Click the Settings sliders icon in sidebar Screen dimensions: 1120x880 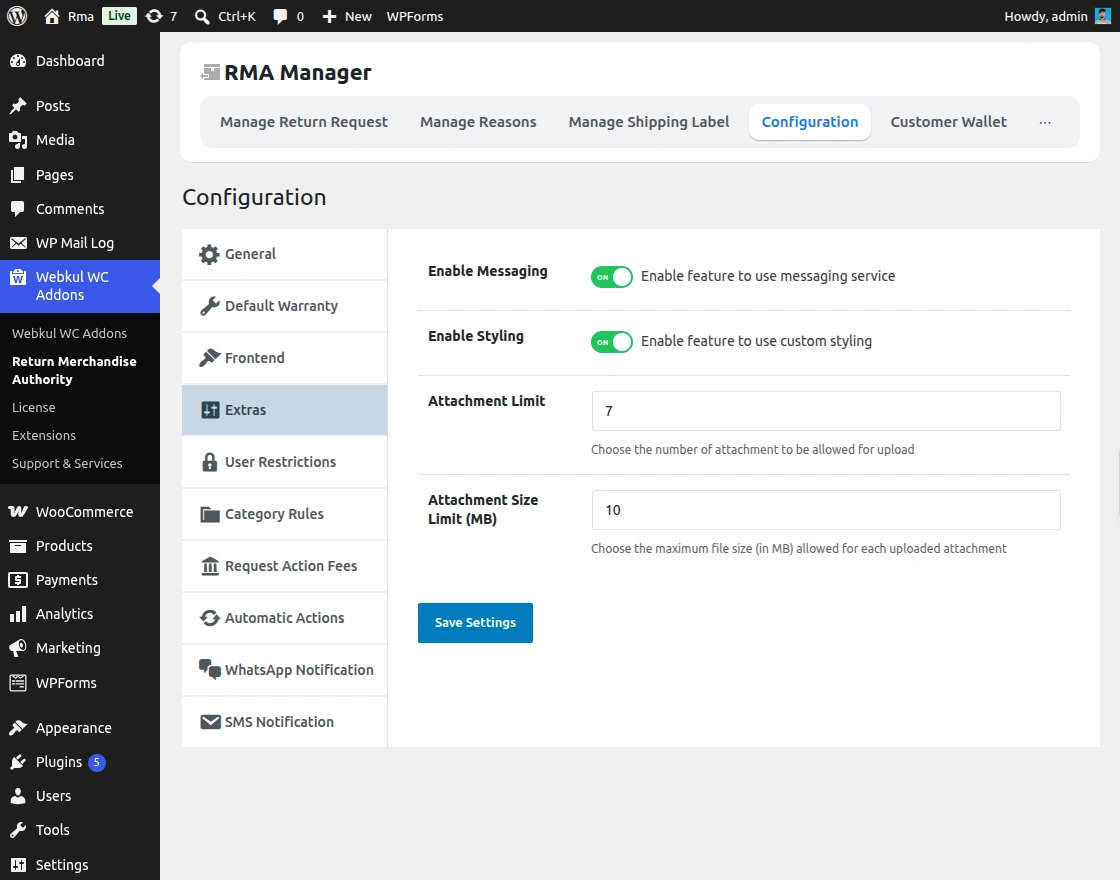[18, 865]
